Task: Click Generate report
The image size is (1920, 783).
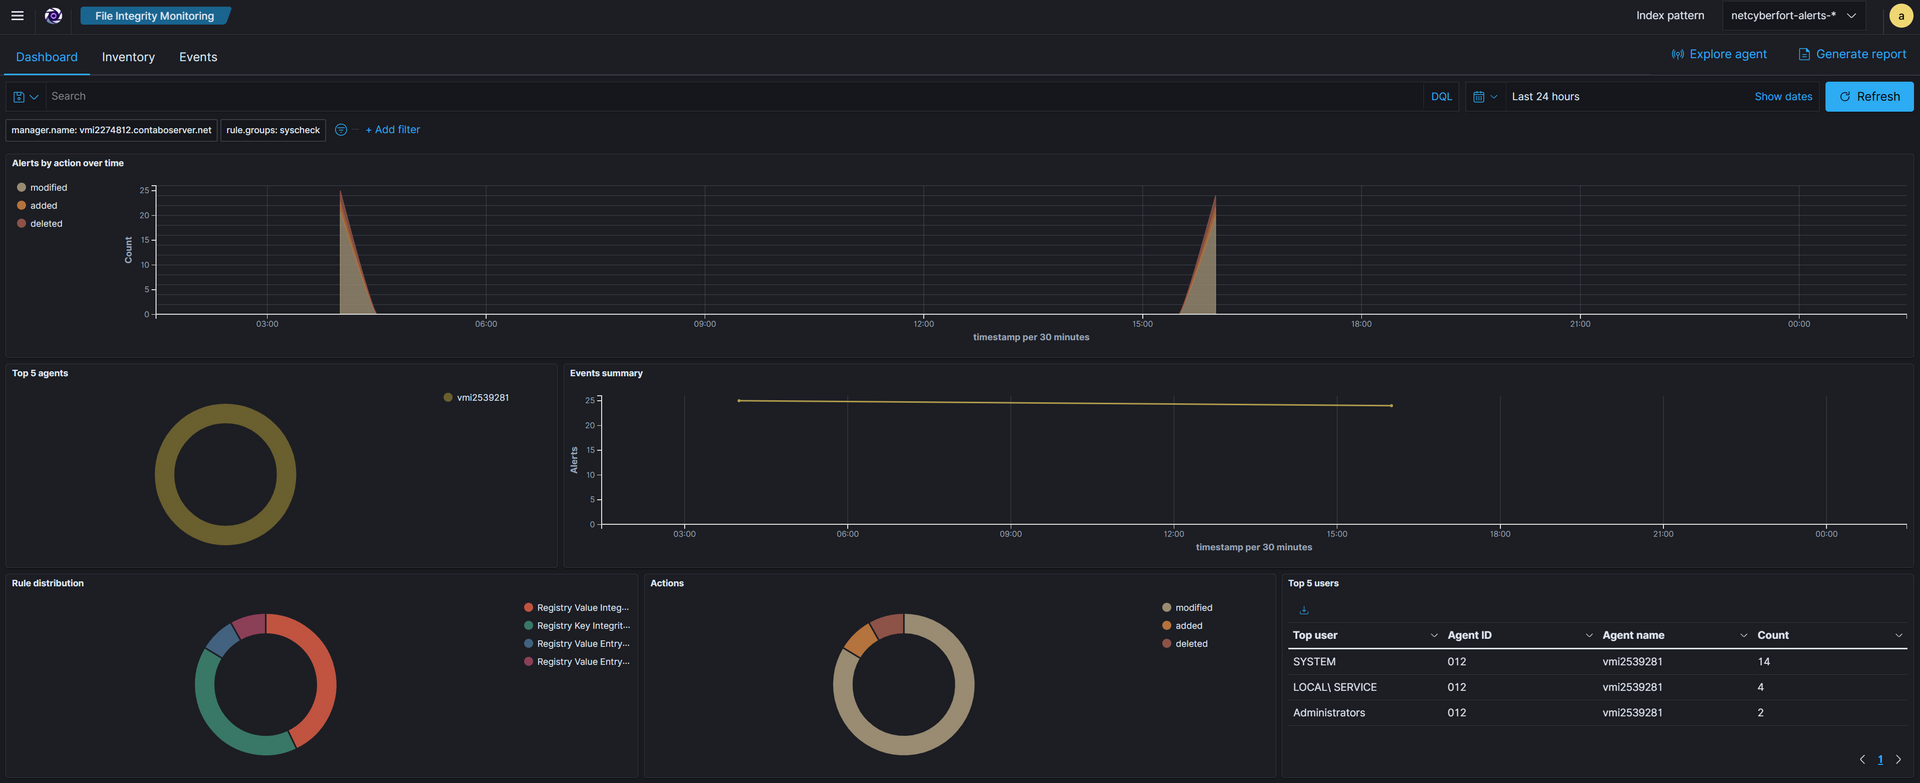Action: point(1852,54)
